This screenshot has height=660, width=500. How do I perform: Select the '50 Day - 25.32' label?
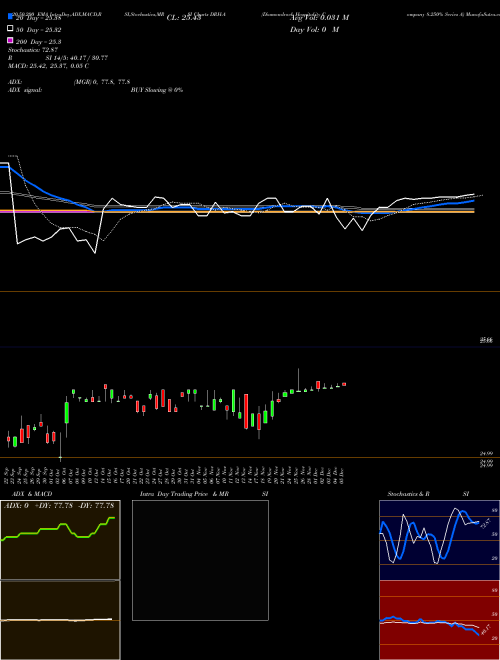click(38, 29)
